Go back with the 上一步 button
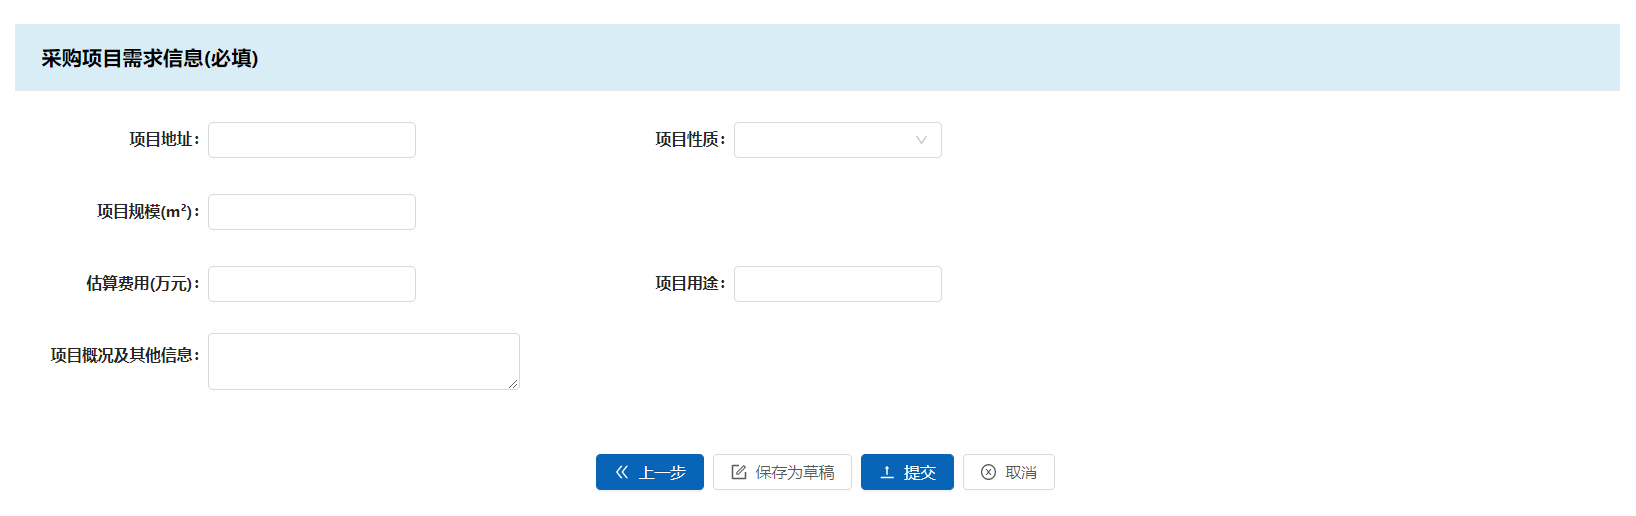This screenshot has height=516, width=1636. point(650,472)
